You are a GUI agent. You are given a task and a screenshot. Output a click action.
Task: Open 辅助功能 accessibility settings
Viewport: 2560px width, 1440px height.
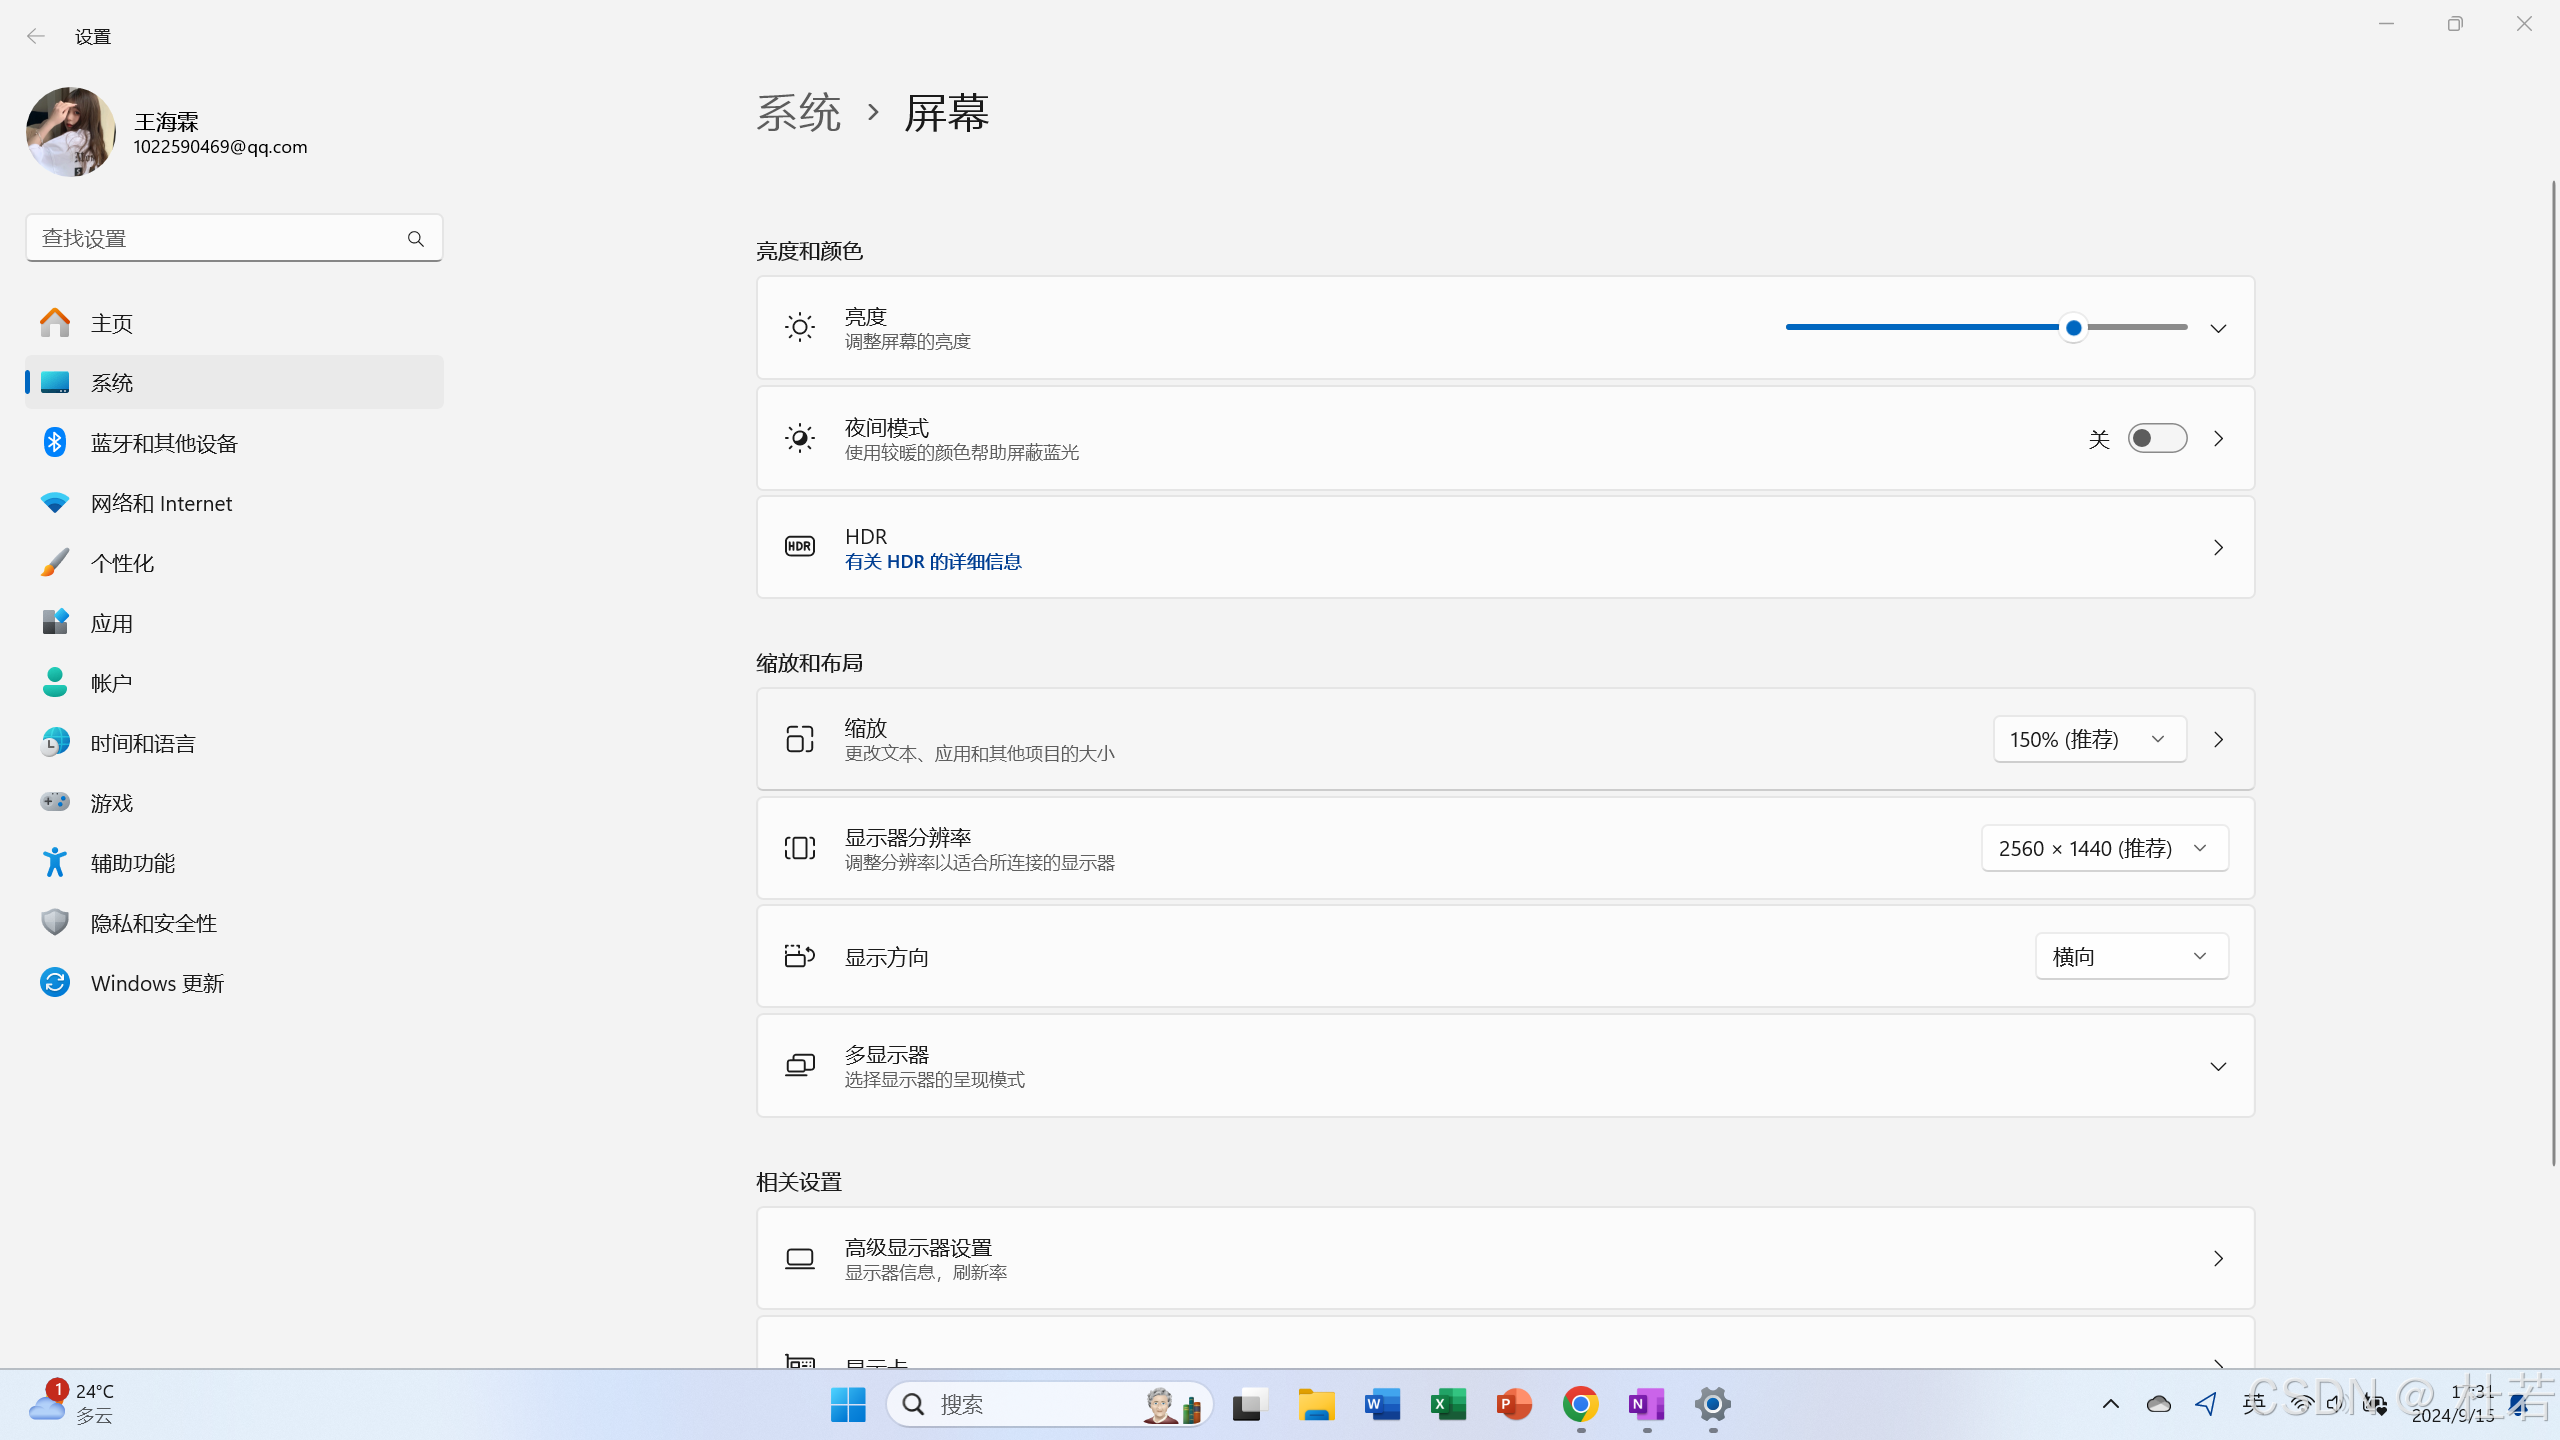(x=132, y=863)
